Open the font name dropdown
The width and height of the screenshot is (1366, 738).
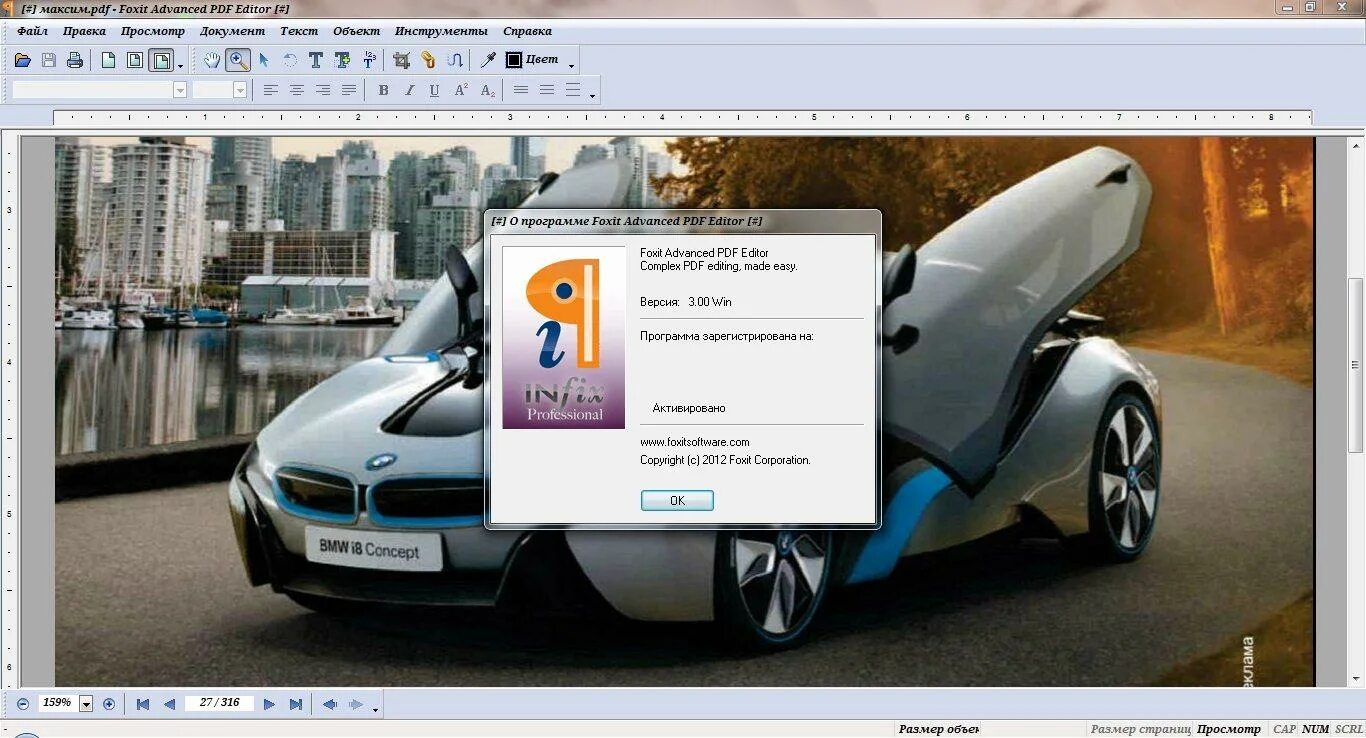point(180,90)
